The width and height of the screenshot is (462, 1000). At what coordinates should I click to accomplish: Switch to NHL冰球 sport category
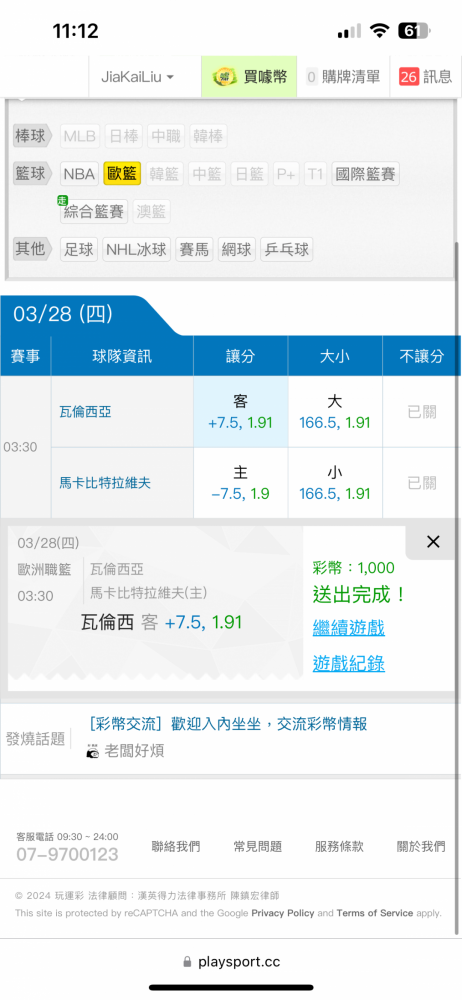tap(137, 249)
